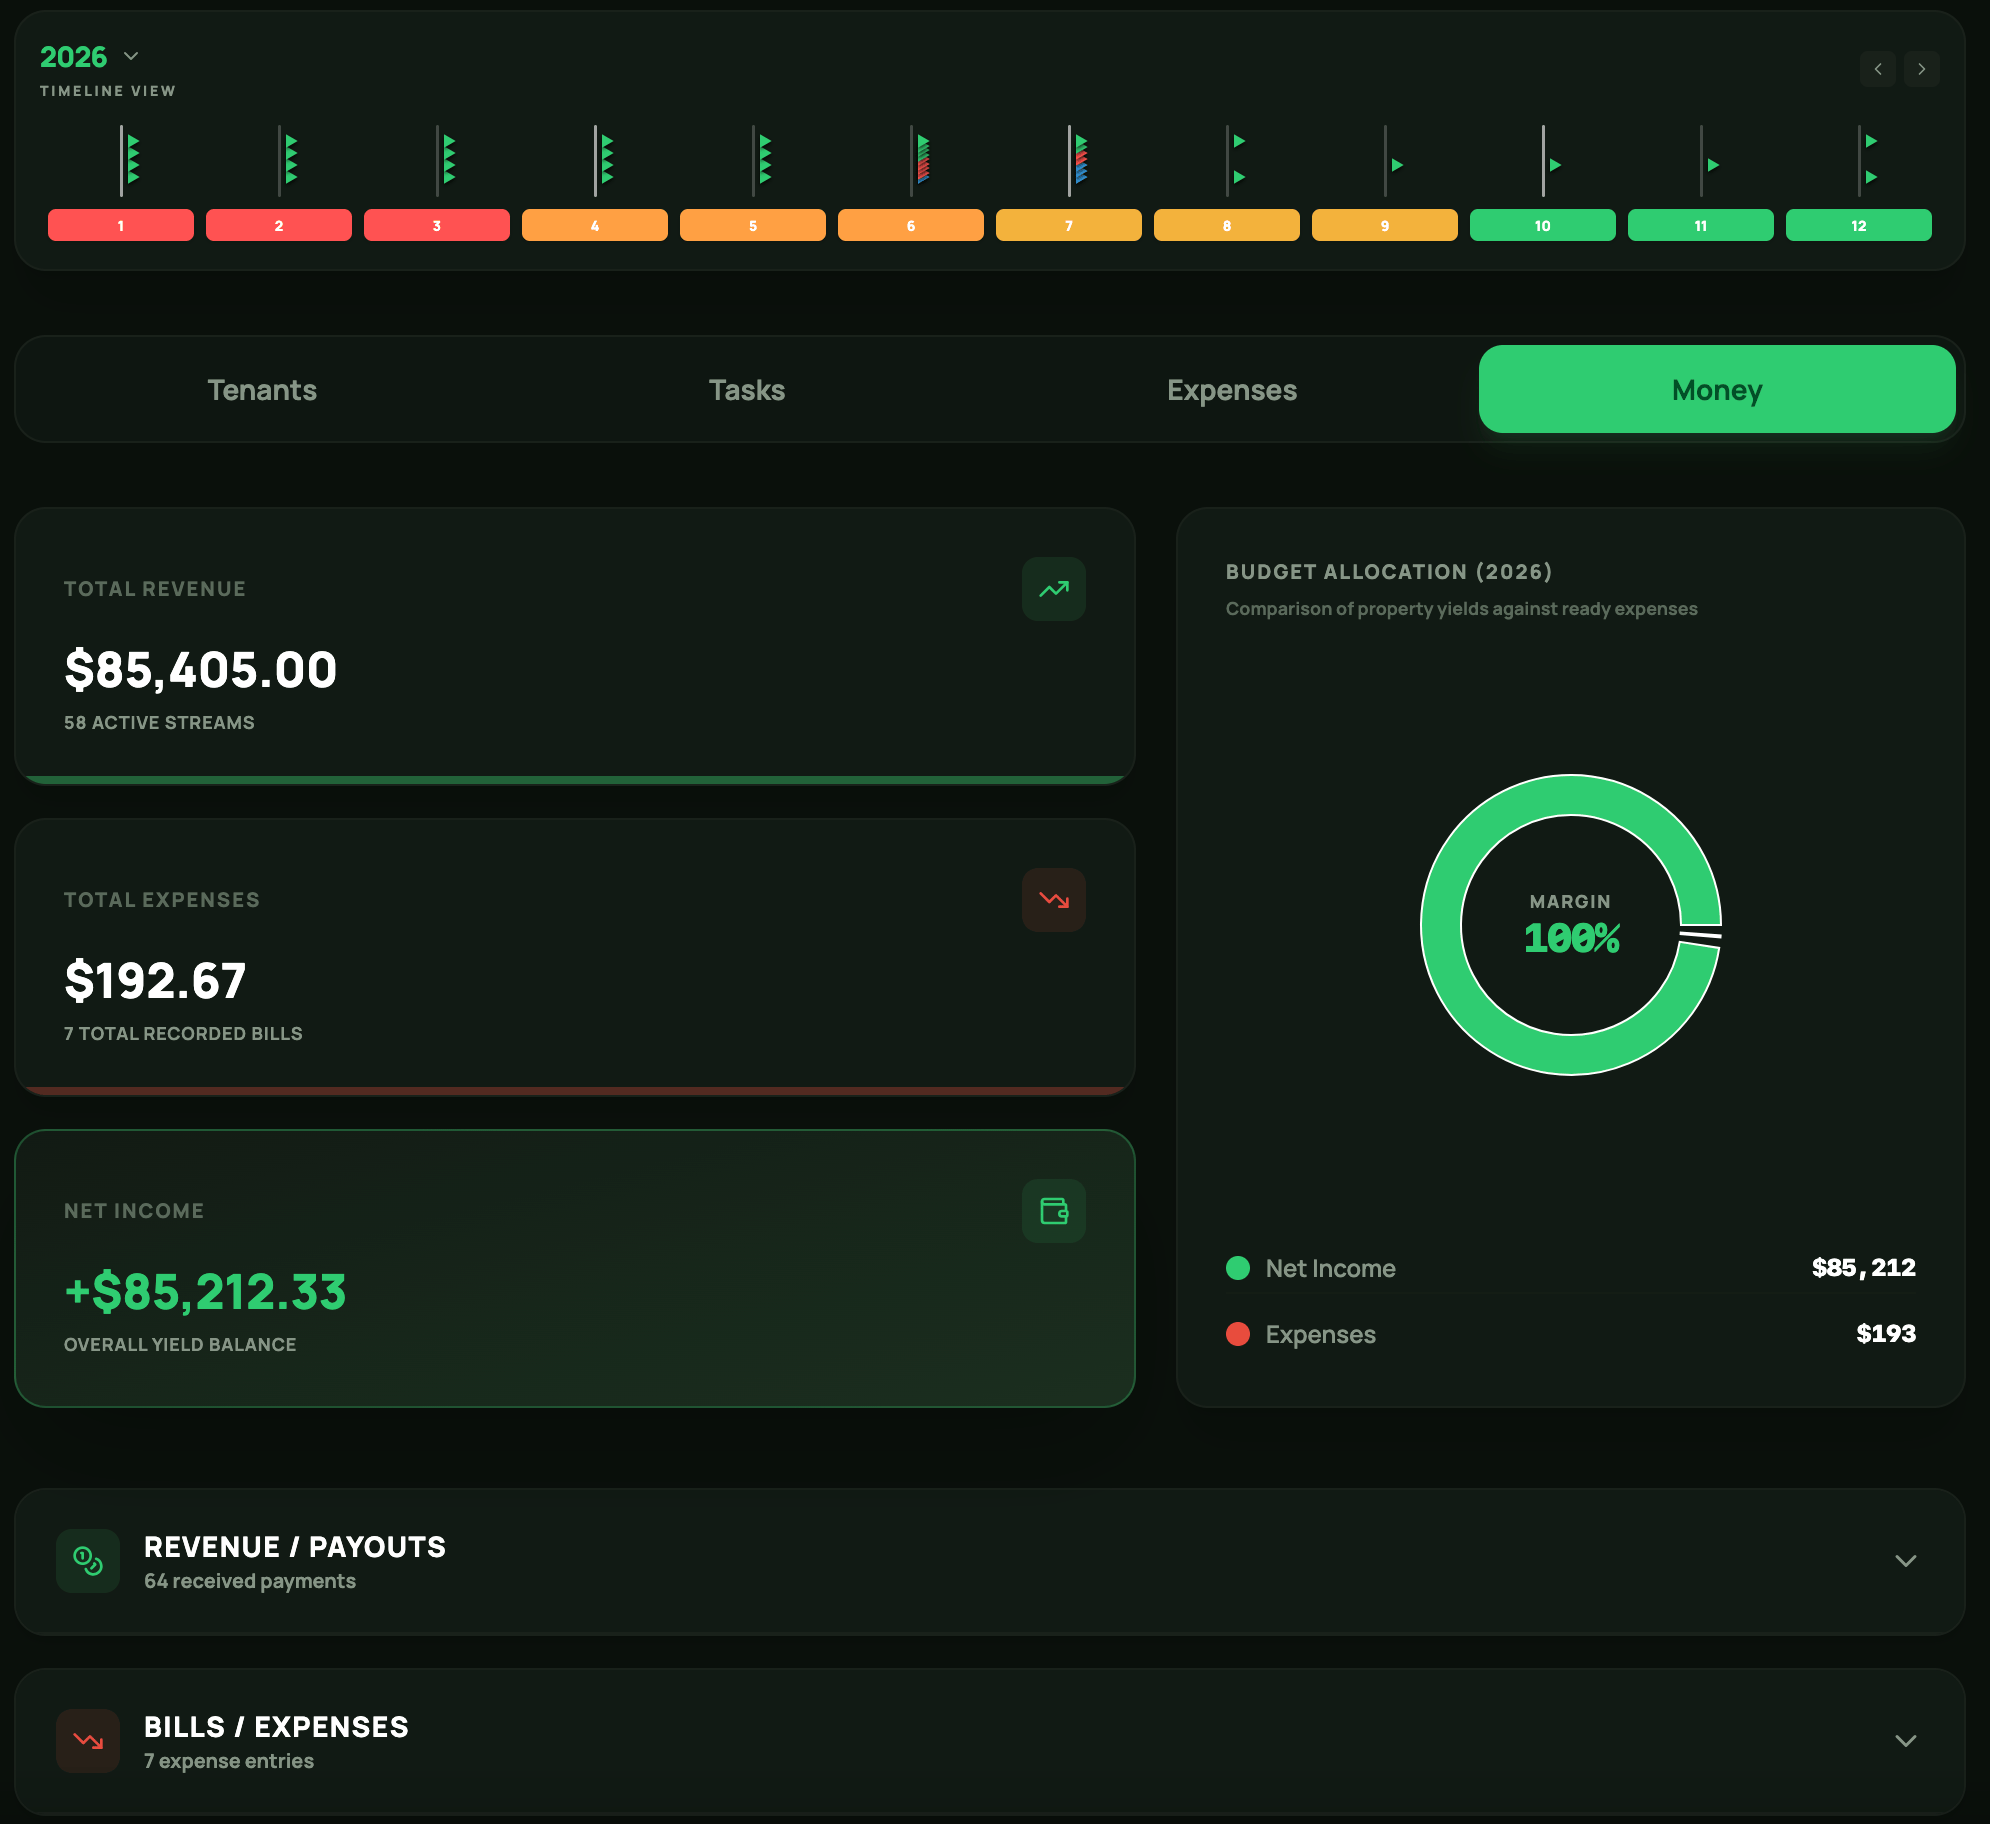Click the margin donut chart ring
Image resolution: width=1990 pixels, height=1824 pixels.
coord(1441,925)
